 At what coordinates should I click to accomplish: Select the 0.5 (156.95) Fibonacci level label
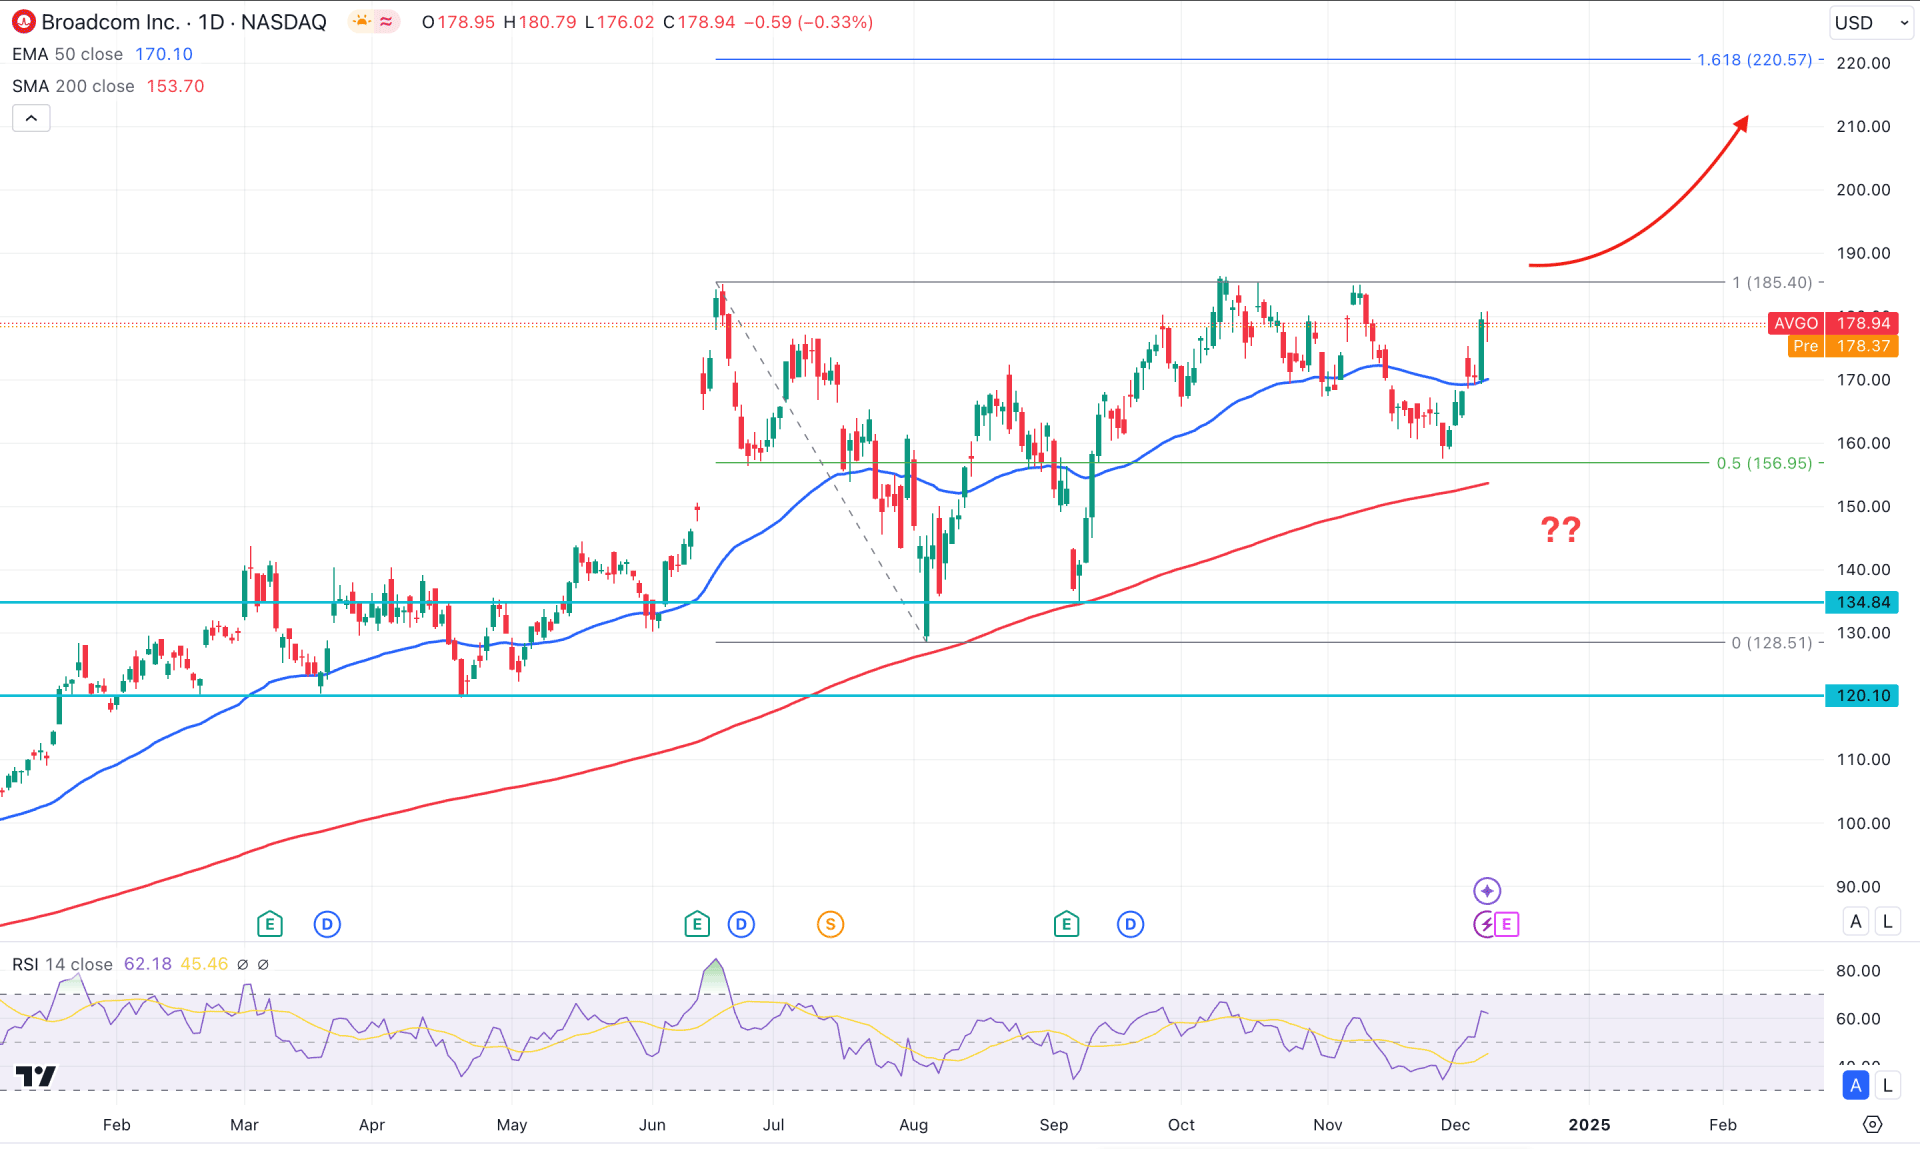[1764, 463]
